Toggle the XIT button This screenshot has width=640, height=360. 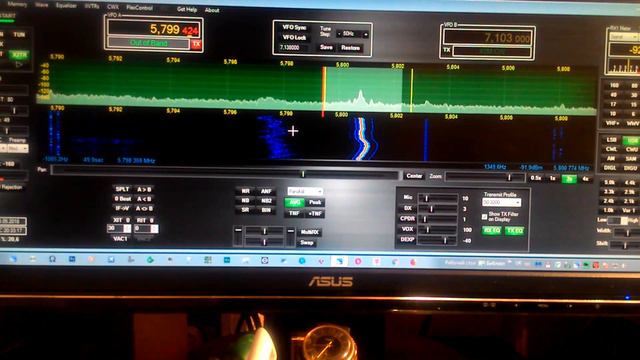pyautogui.click(x=121, y=220)
